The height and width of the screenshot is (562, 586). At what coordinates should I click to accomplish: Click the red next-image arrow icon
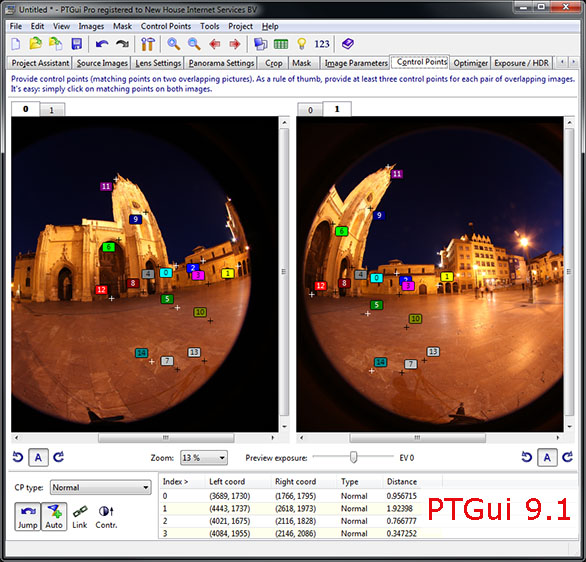(235, 44)
